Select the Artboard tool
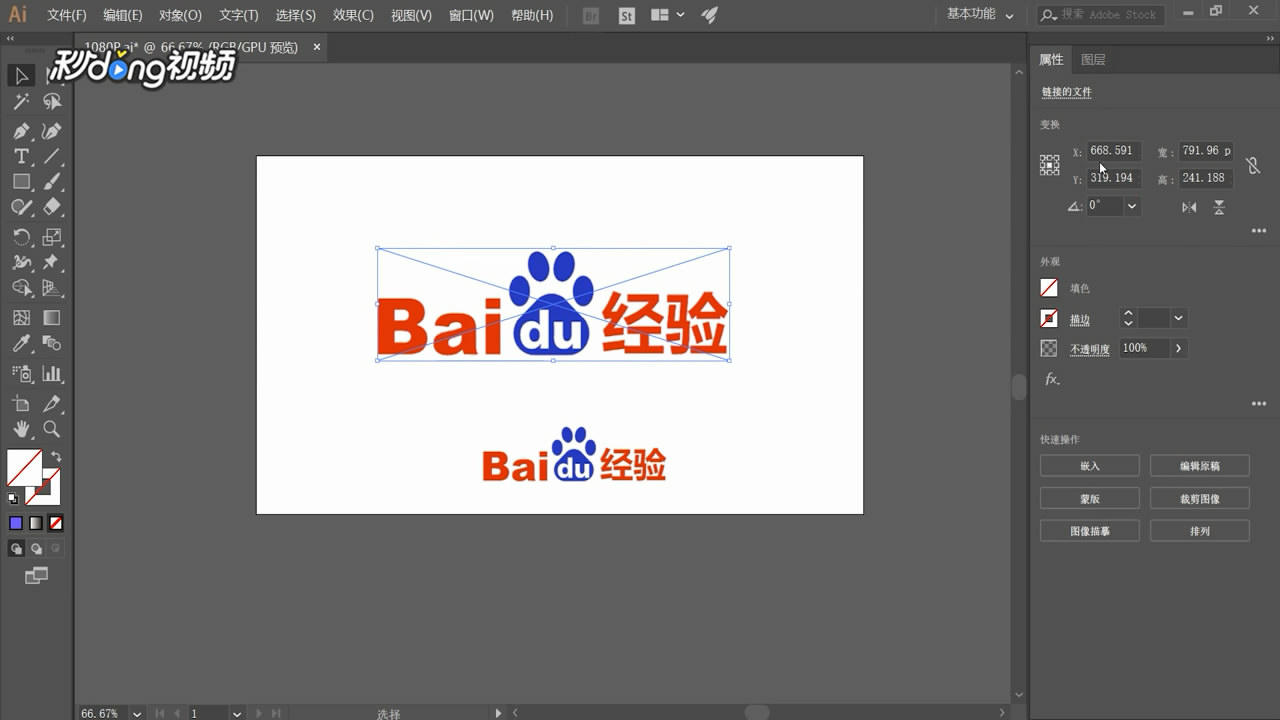This screenshot has height=720, width=1280. point(21,404)
